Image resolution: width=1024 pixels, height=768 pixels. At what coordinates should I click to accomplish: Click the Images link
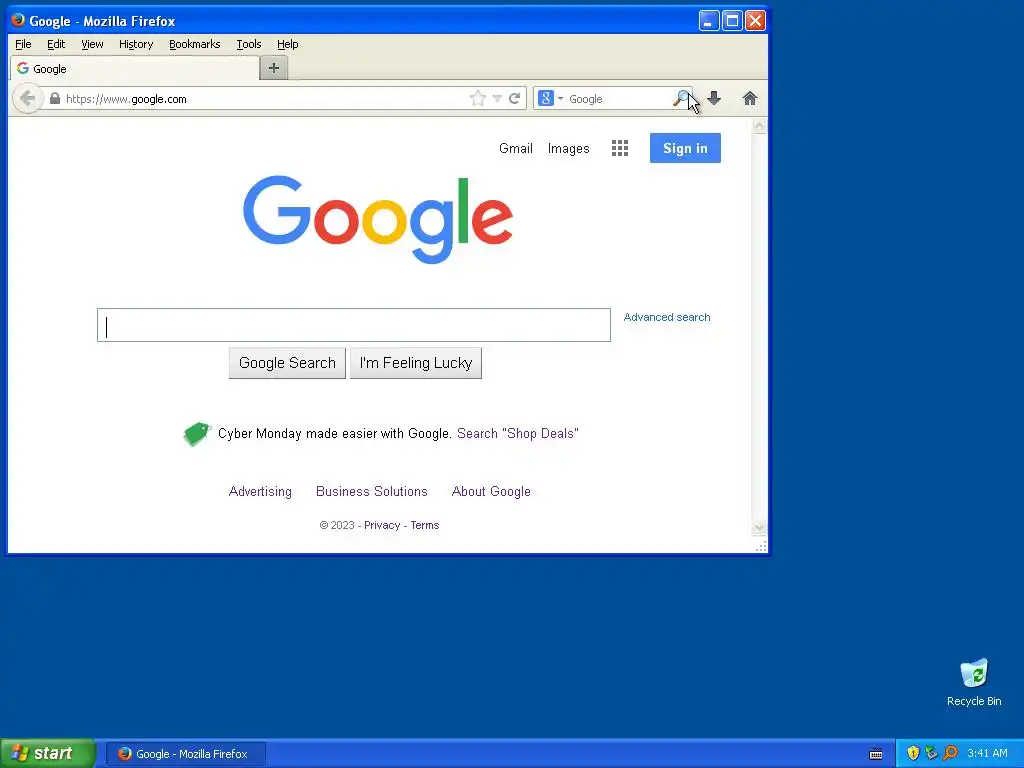point(568,148)
